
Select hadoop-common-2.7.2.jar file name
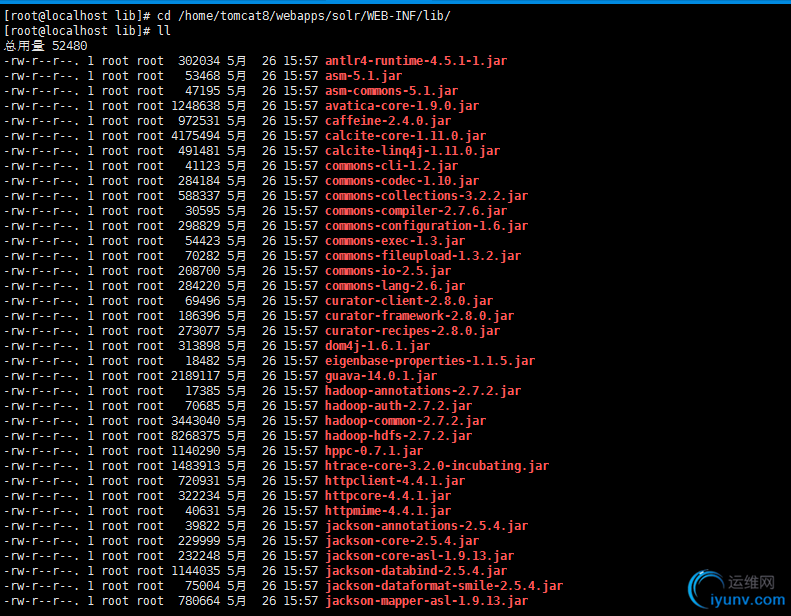coord(405,421)
